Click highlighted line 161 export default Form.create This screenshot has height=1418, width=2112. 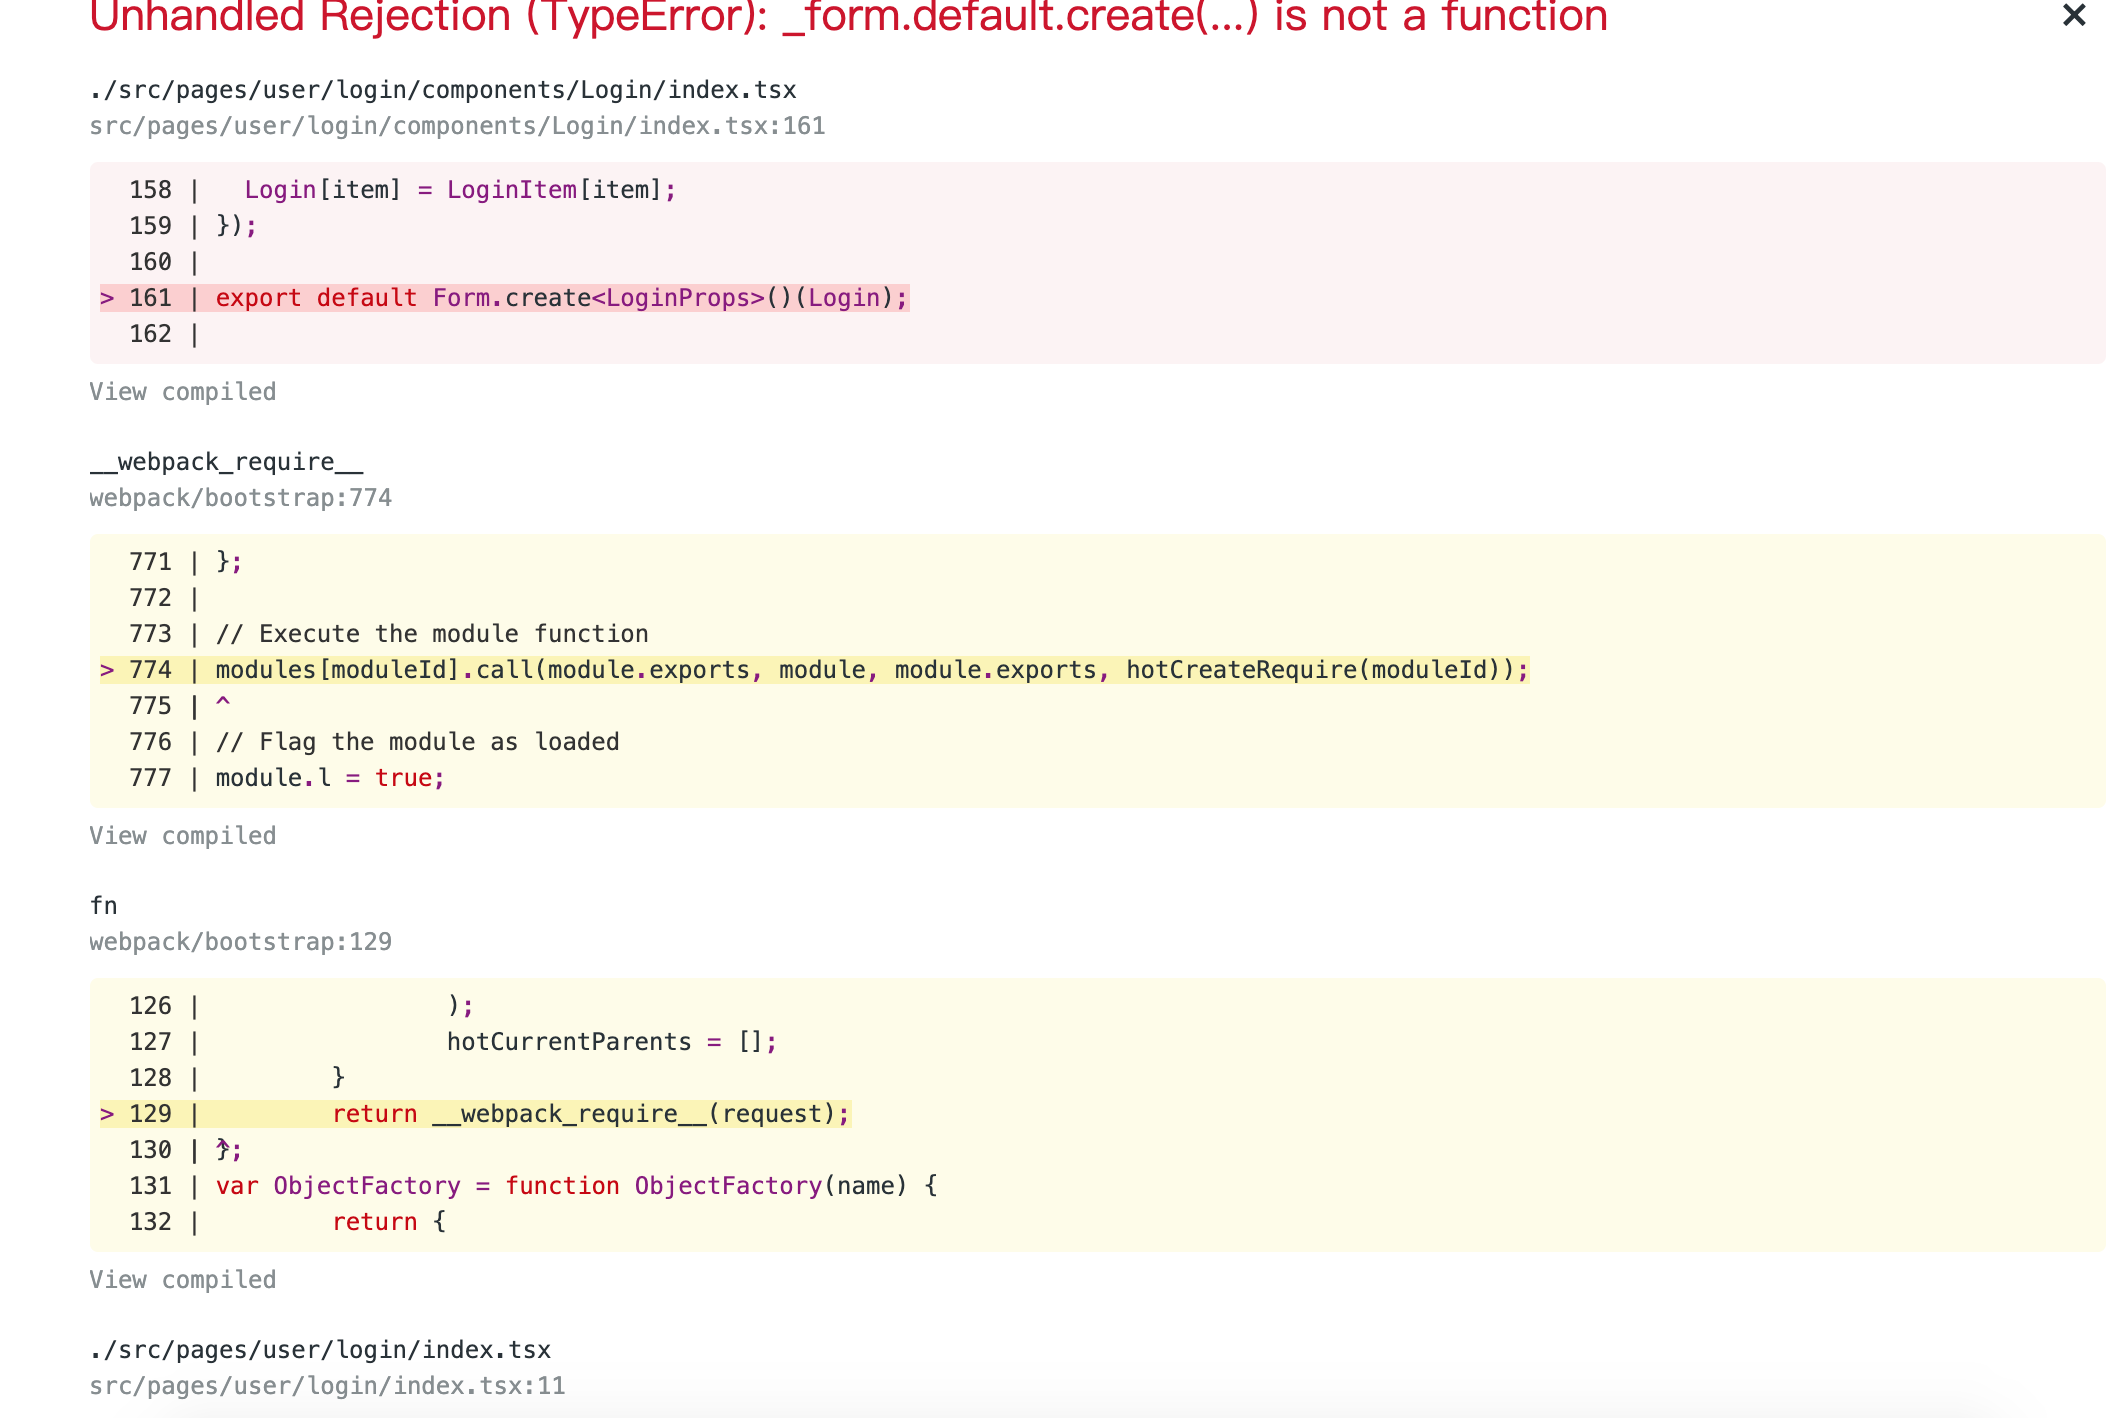[x=560, y=298]
